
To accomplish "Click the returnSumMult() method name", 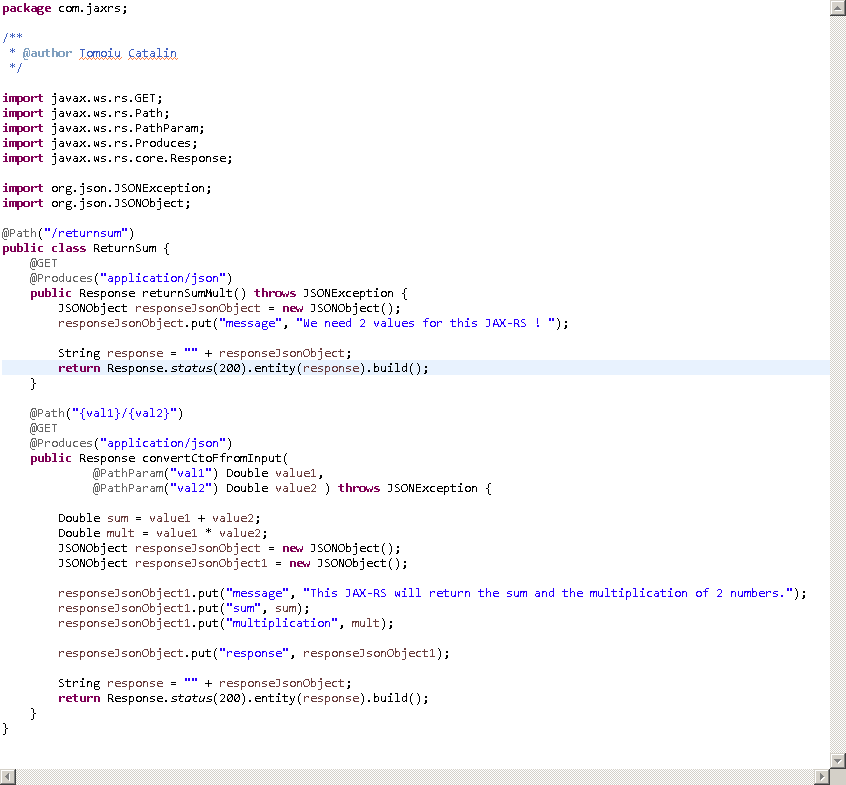I will tap(194, 293).
